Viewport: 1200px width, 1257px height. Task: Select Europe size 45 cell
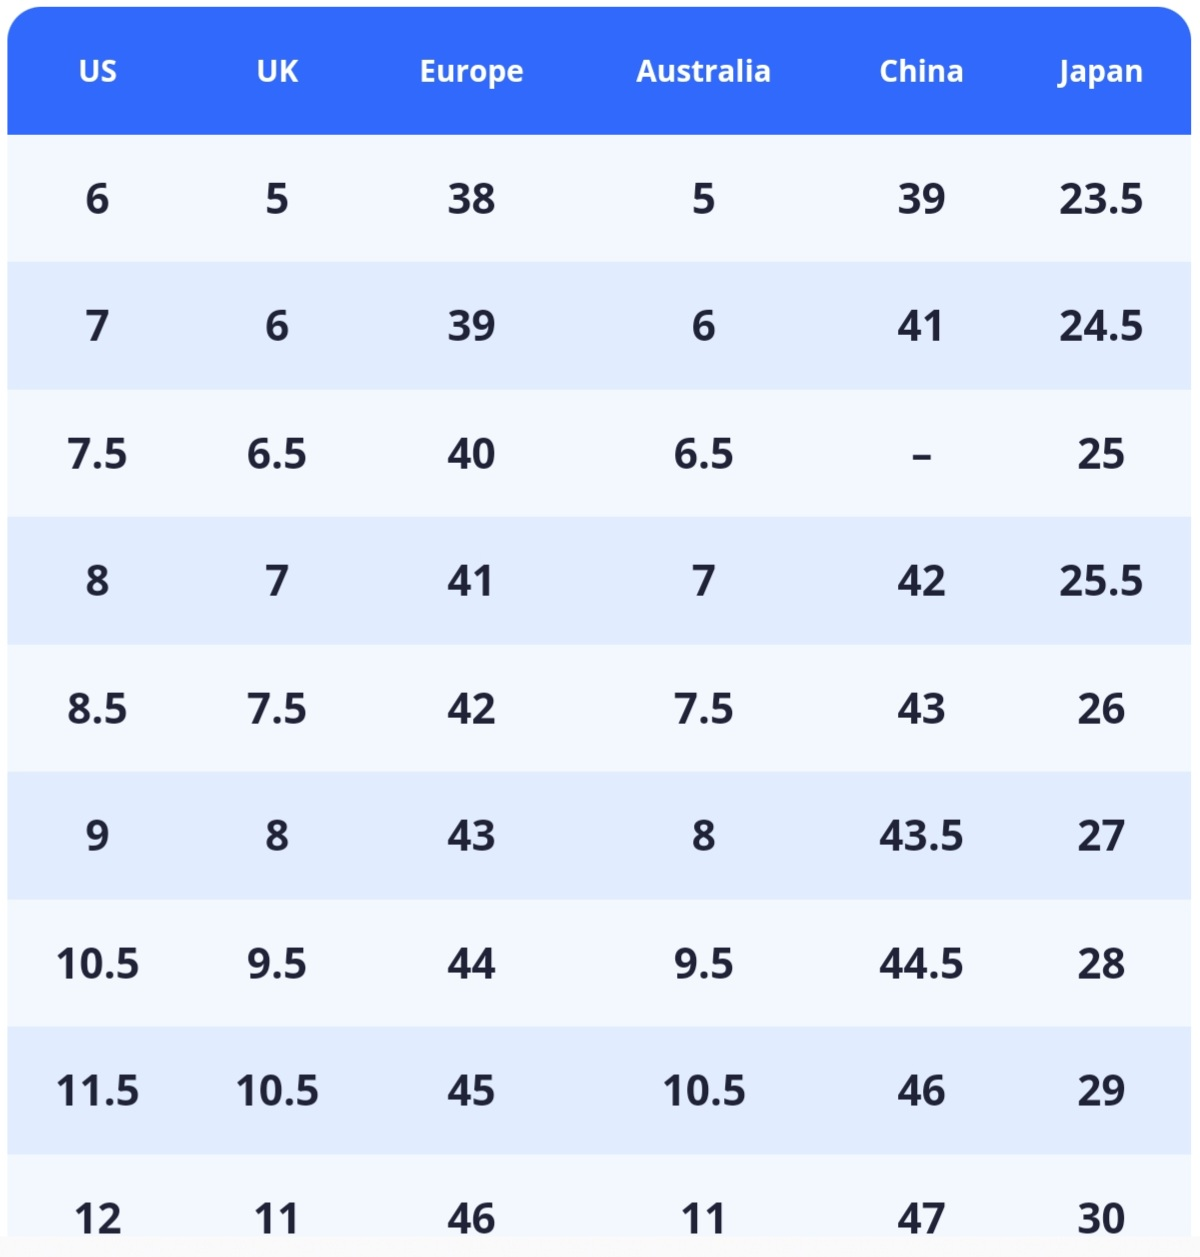(x=471, y=1091)
